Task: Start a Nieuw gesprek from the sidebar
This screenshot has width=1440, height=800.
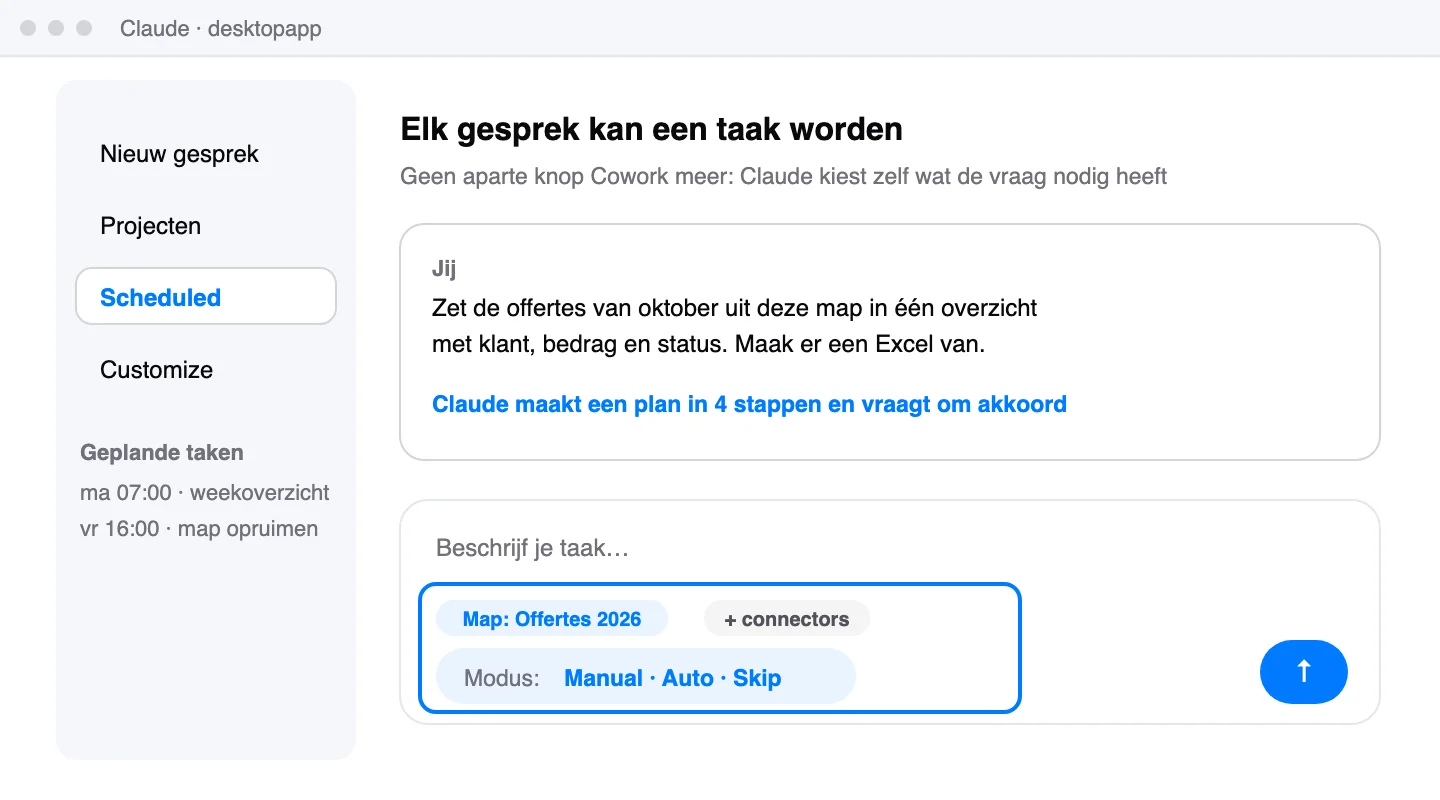Action: pyautogui.click(x=180, y=154)
